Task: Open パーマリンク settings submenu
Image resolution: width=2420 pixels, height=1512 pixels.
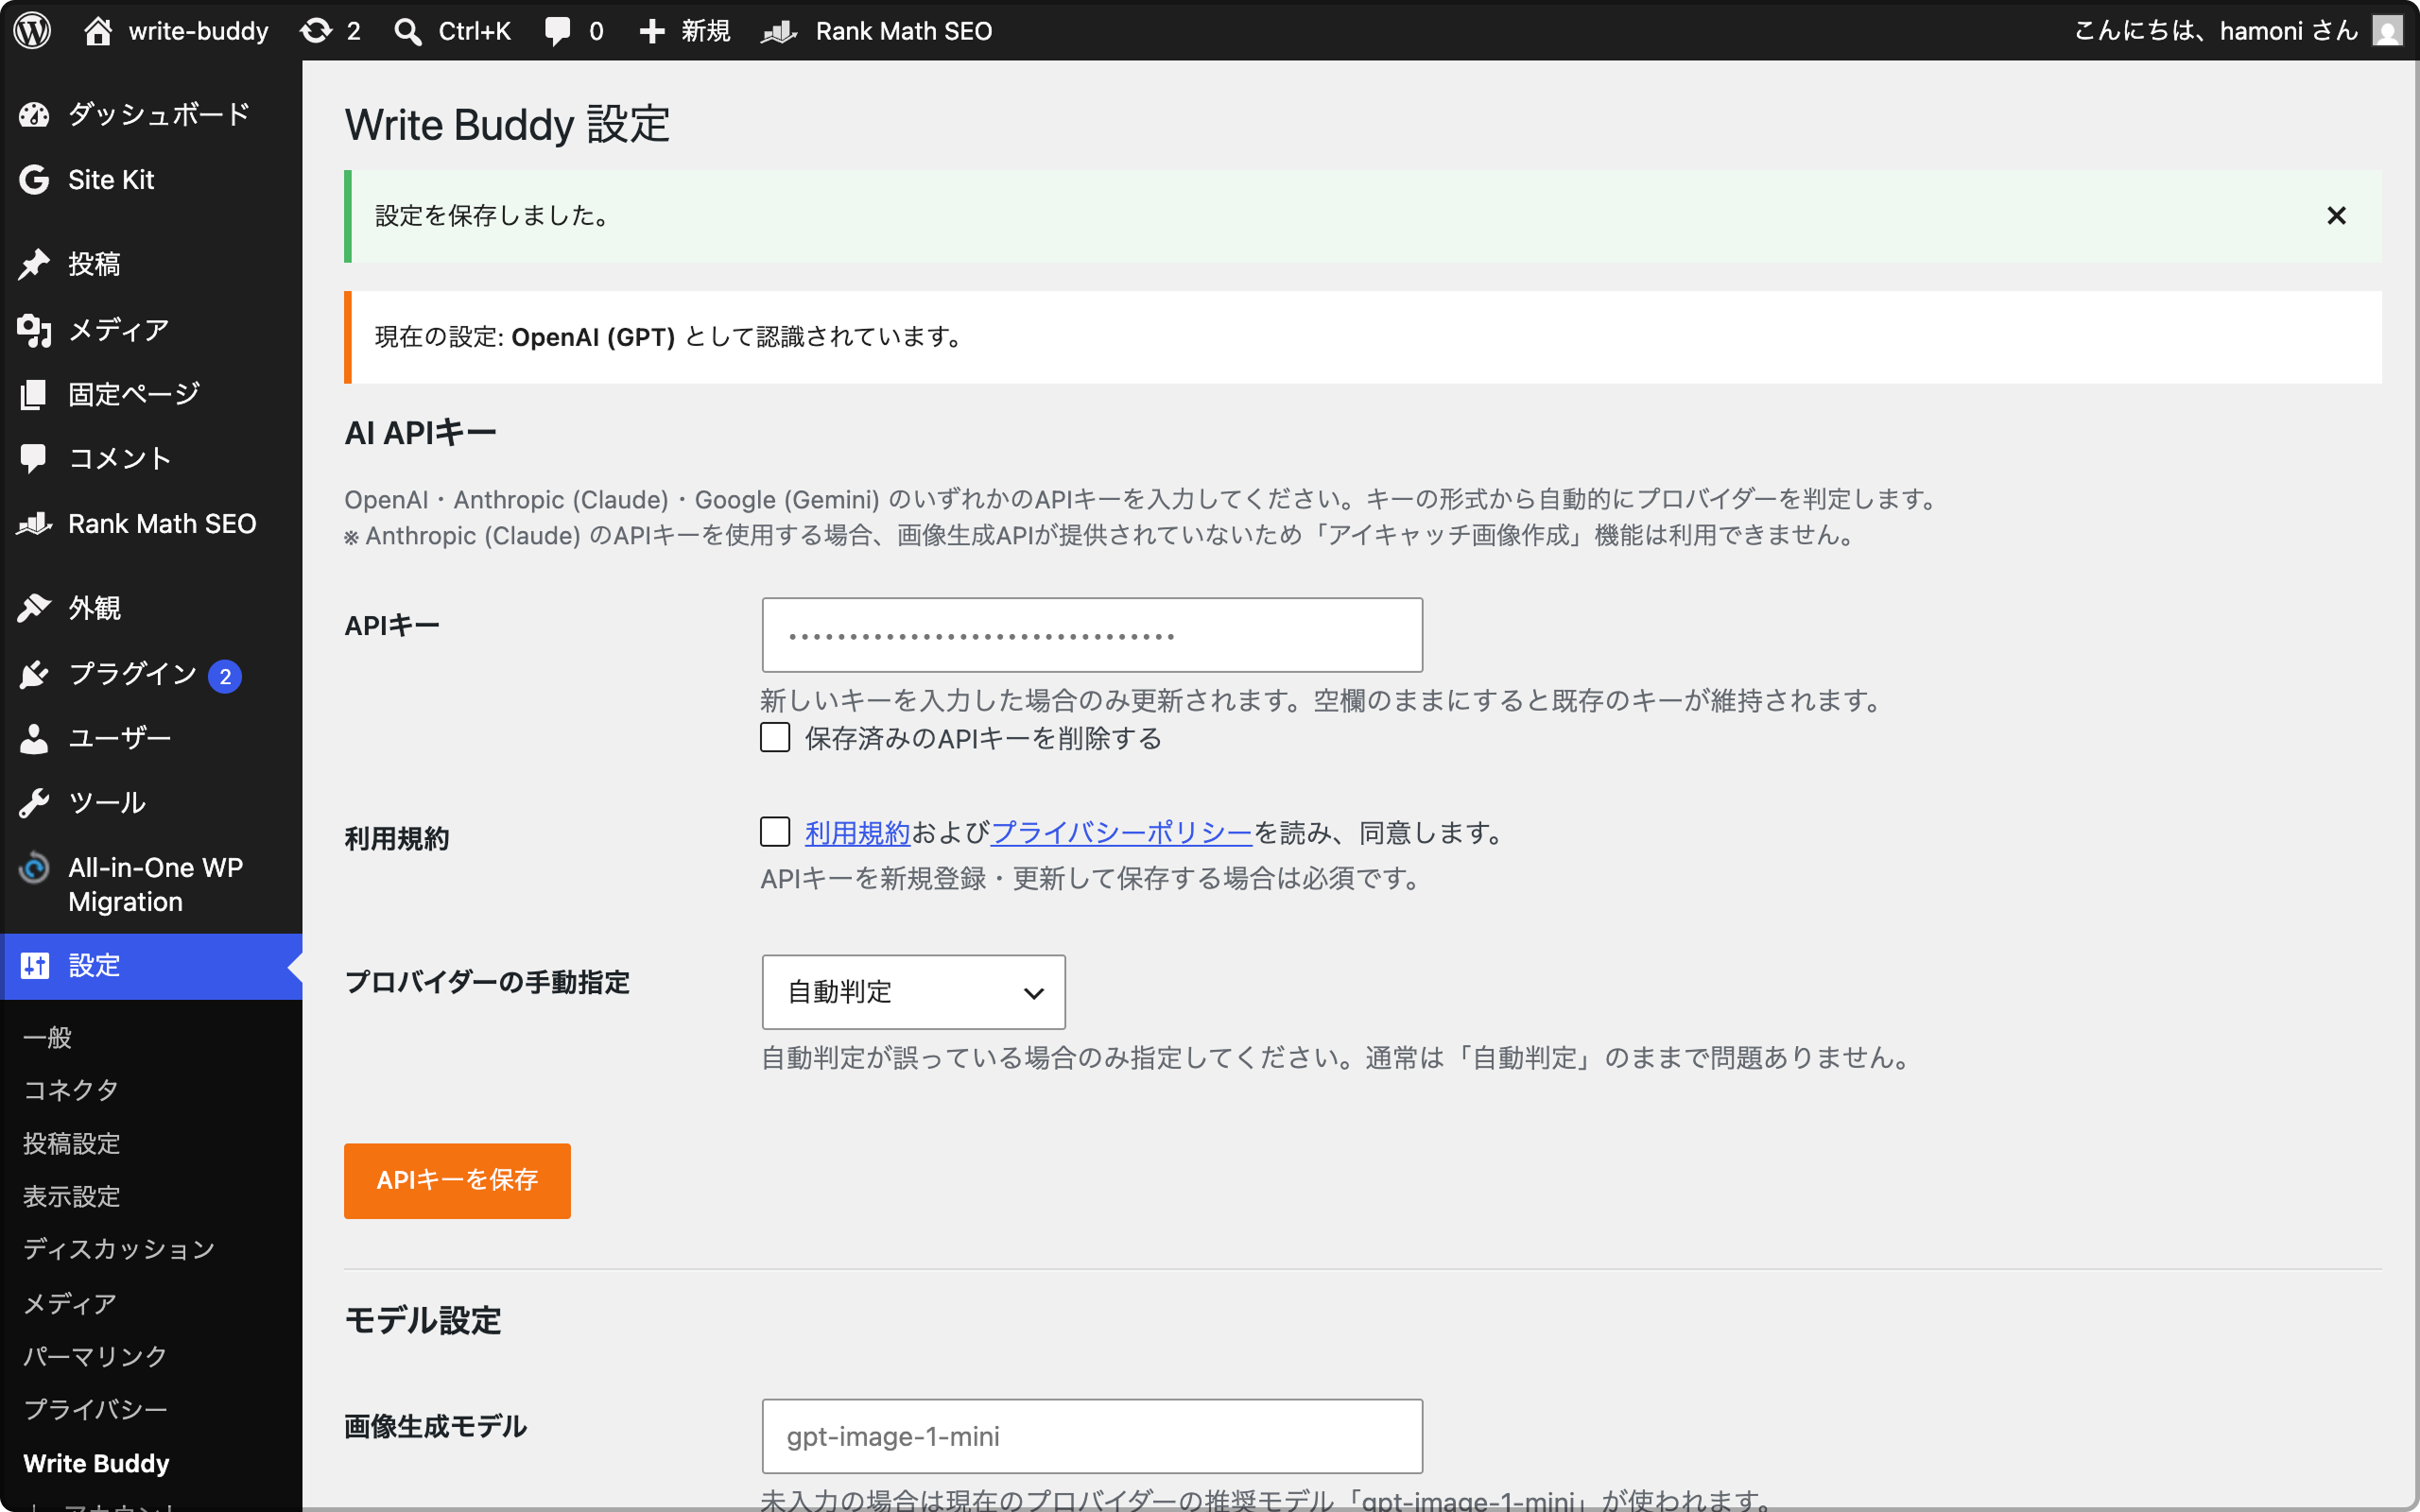Action: [x=95, y=1356]
